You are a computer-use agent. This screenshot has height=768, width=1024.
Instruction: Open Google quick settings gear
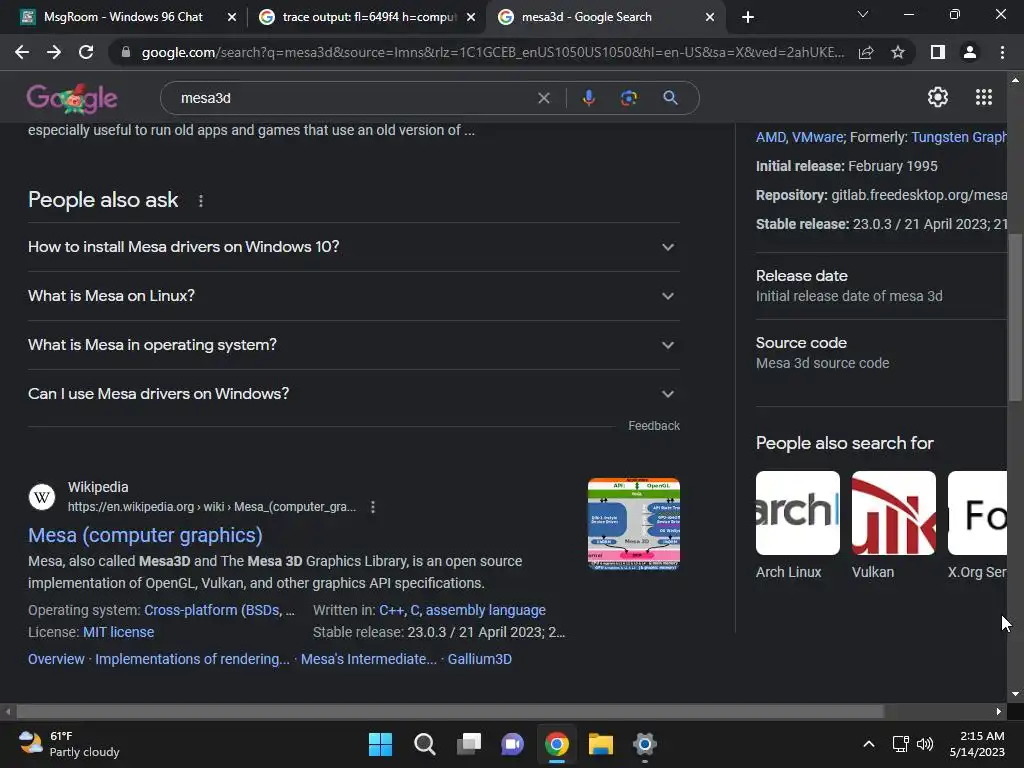(x=938, y=97)
